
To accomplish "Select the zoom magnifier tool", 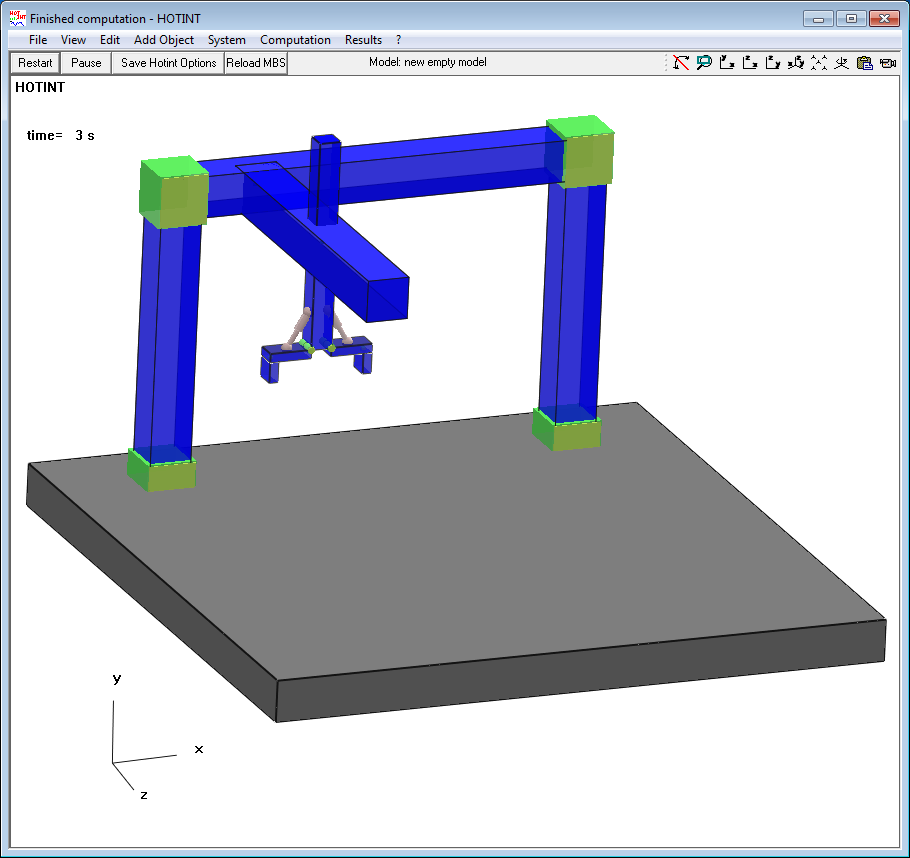I will point(703,62).
